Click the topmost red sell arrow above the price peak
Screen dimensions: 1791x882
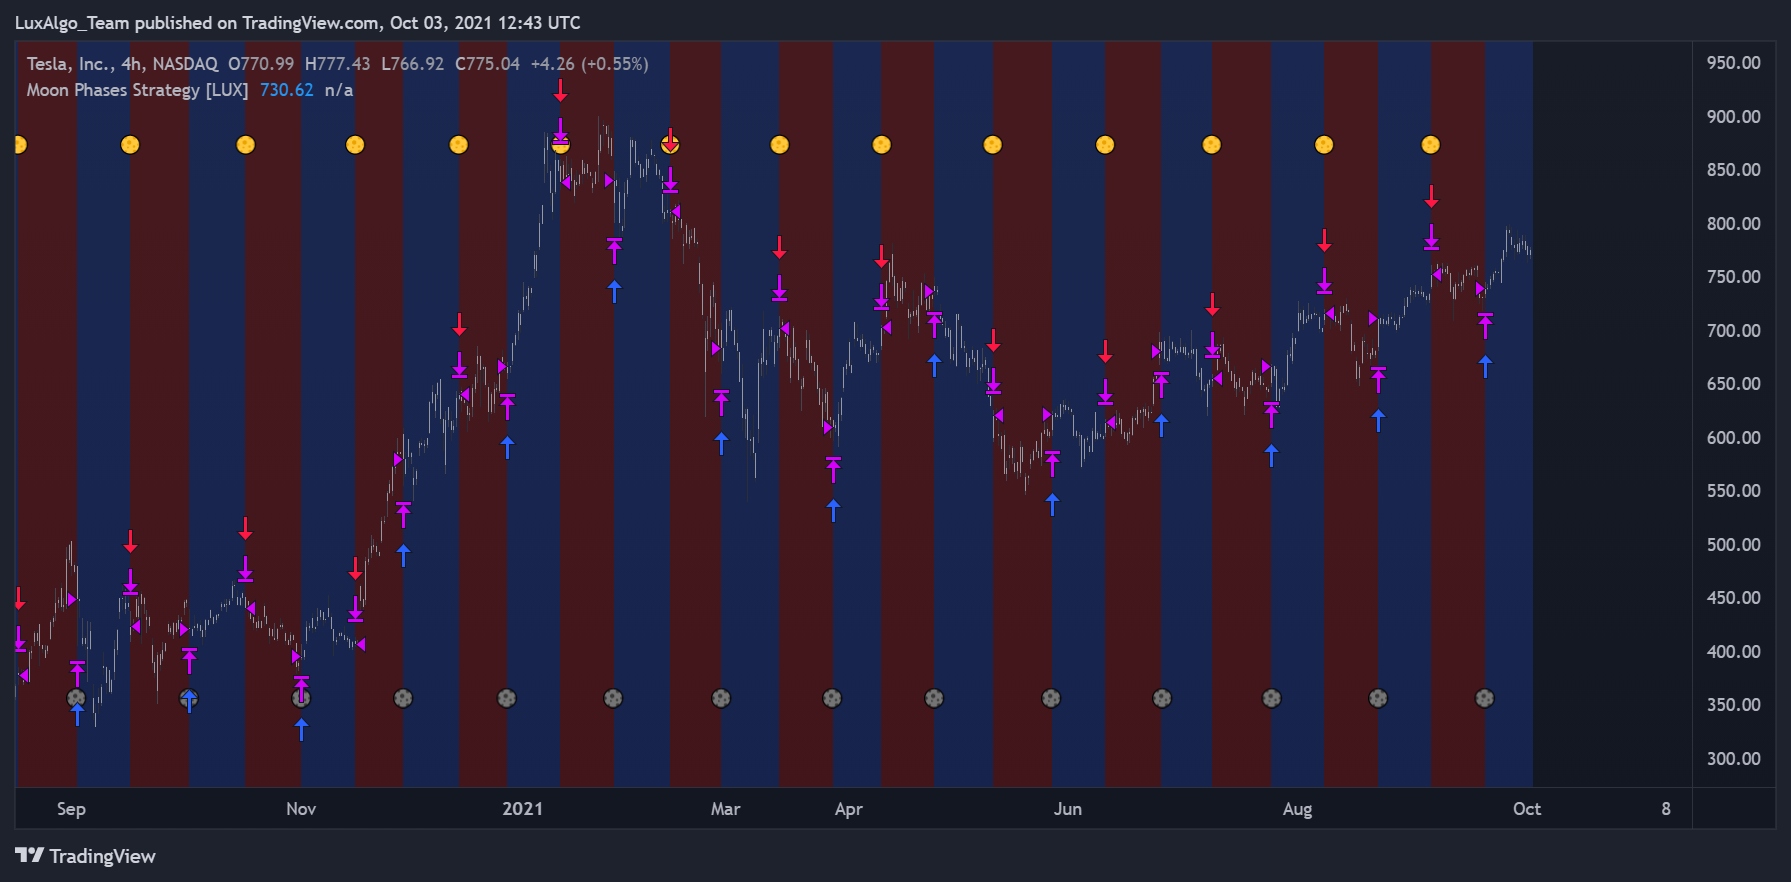561,91
